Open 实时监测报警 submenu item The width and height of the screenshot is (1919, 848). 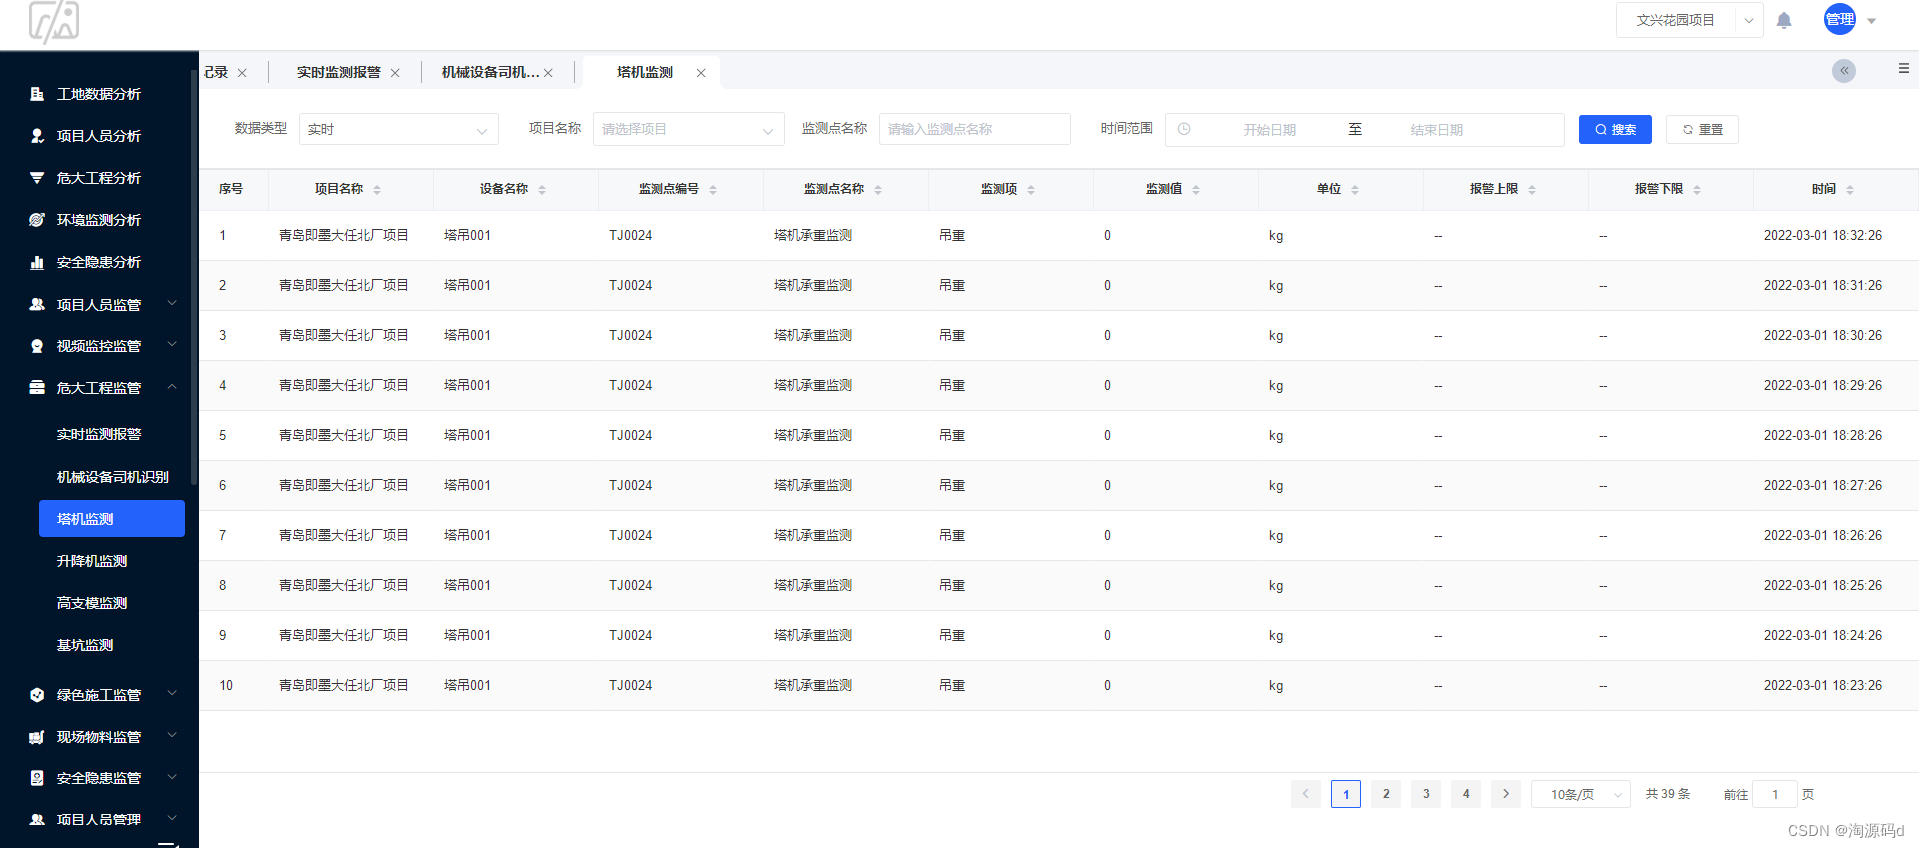[99, 434]
